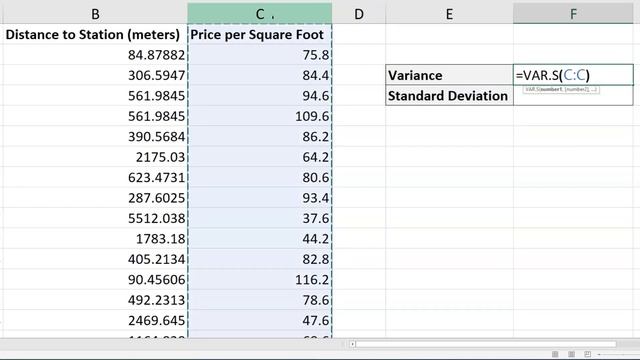Select column C header

coord(260,14)
